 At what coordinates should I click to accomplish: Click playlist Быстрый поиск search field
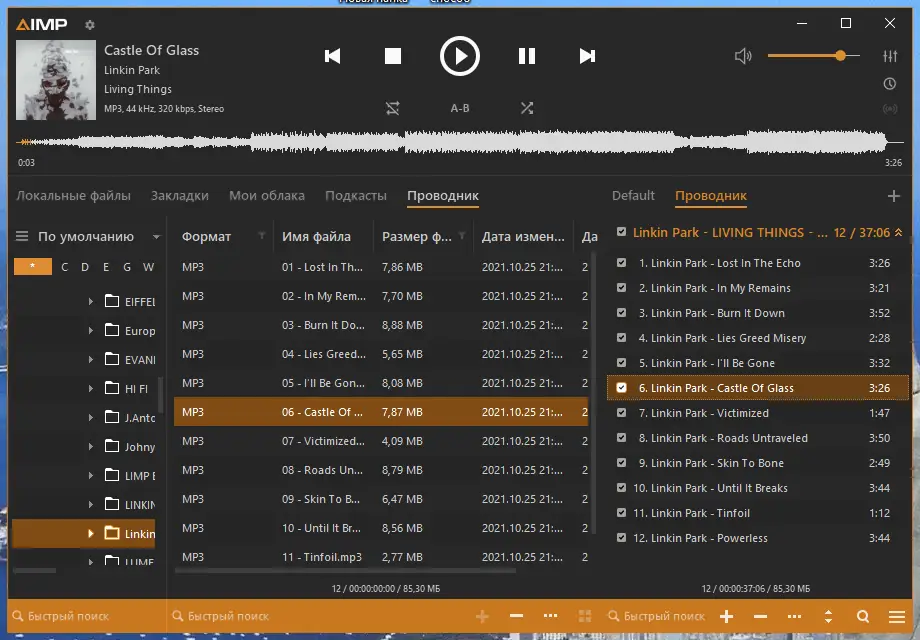(657, 616)
